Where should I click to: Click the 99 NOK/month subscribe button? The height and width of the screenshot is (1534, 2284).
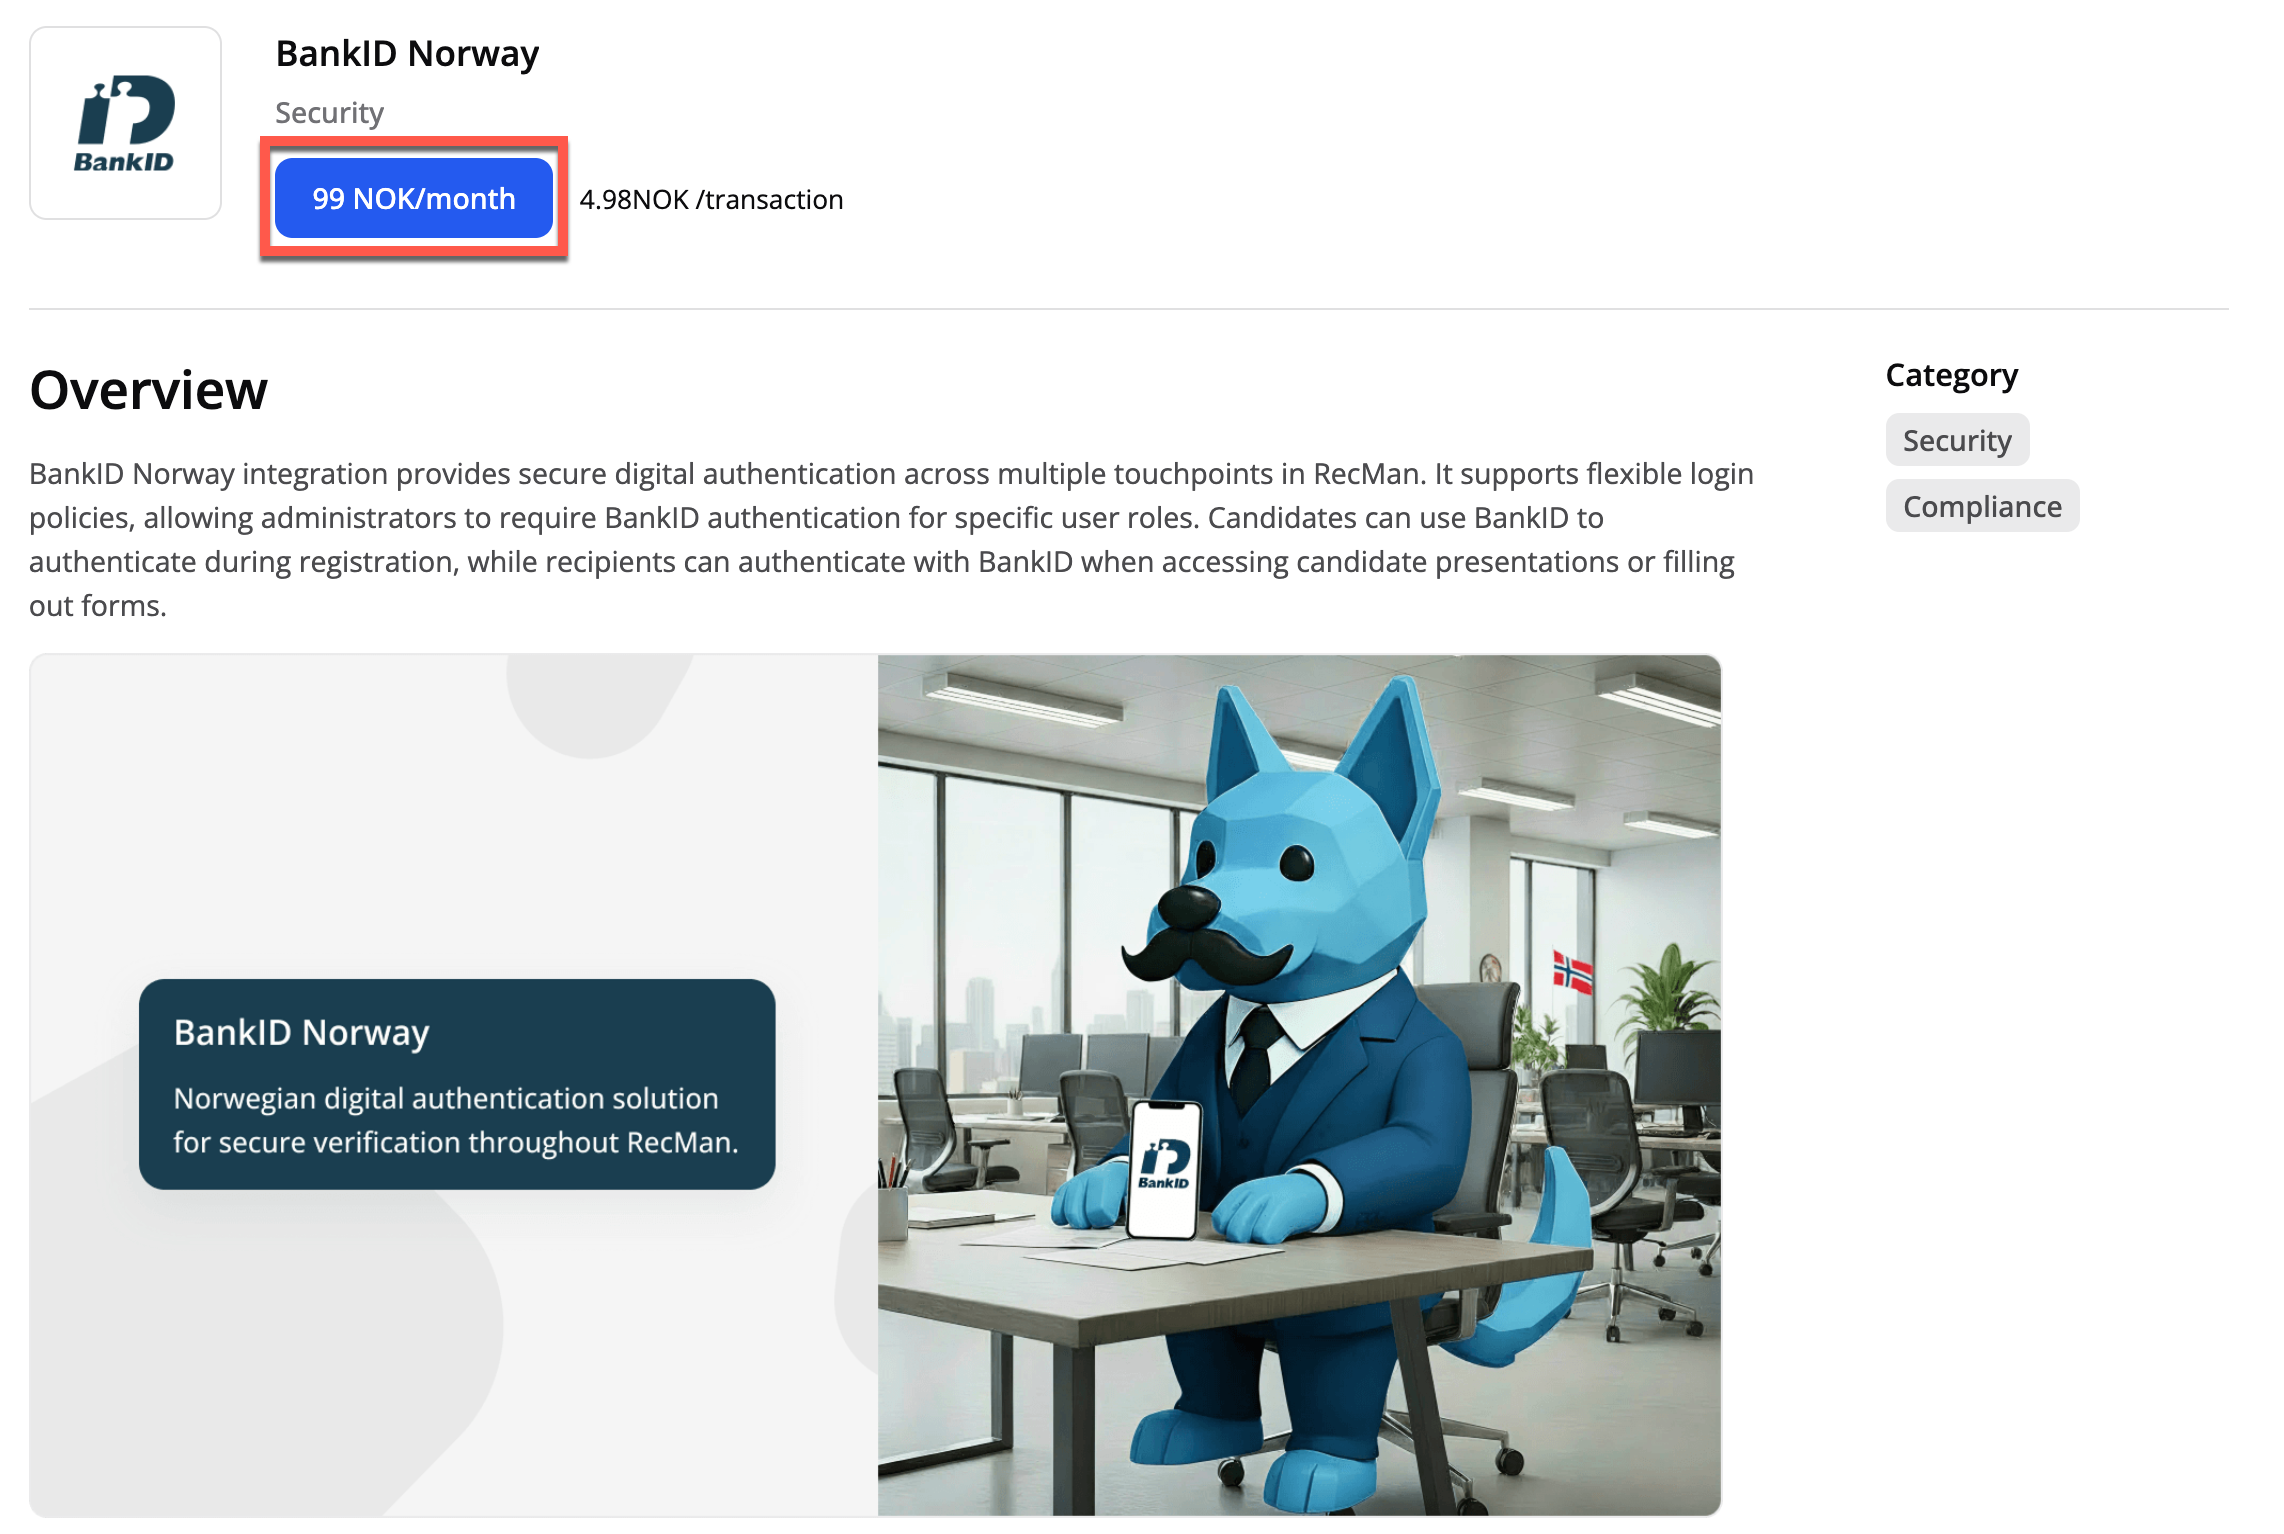413,198
